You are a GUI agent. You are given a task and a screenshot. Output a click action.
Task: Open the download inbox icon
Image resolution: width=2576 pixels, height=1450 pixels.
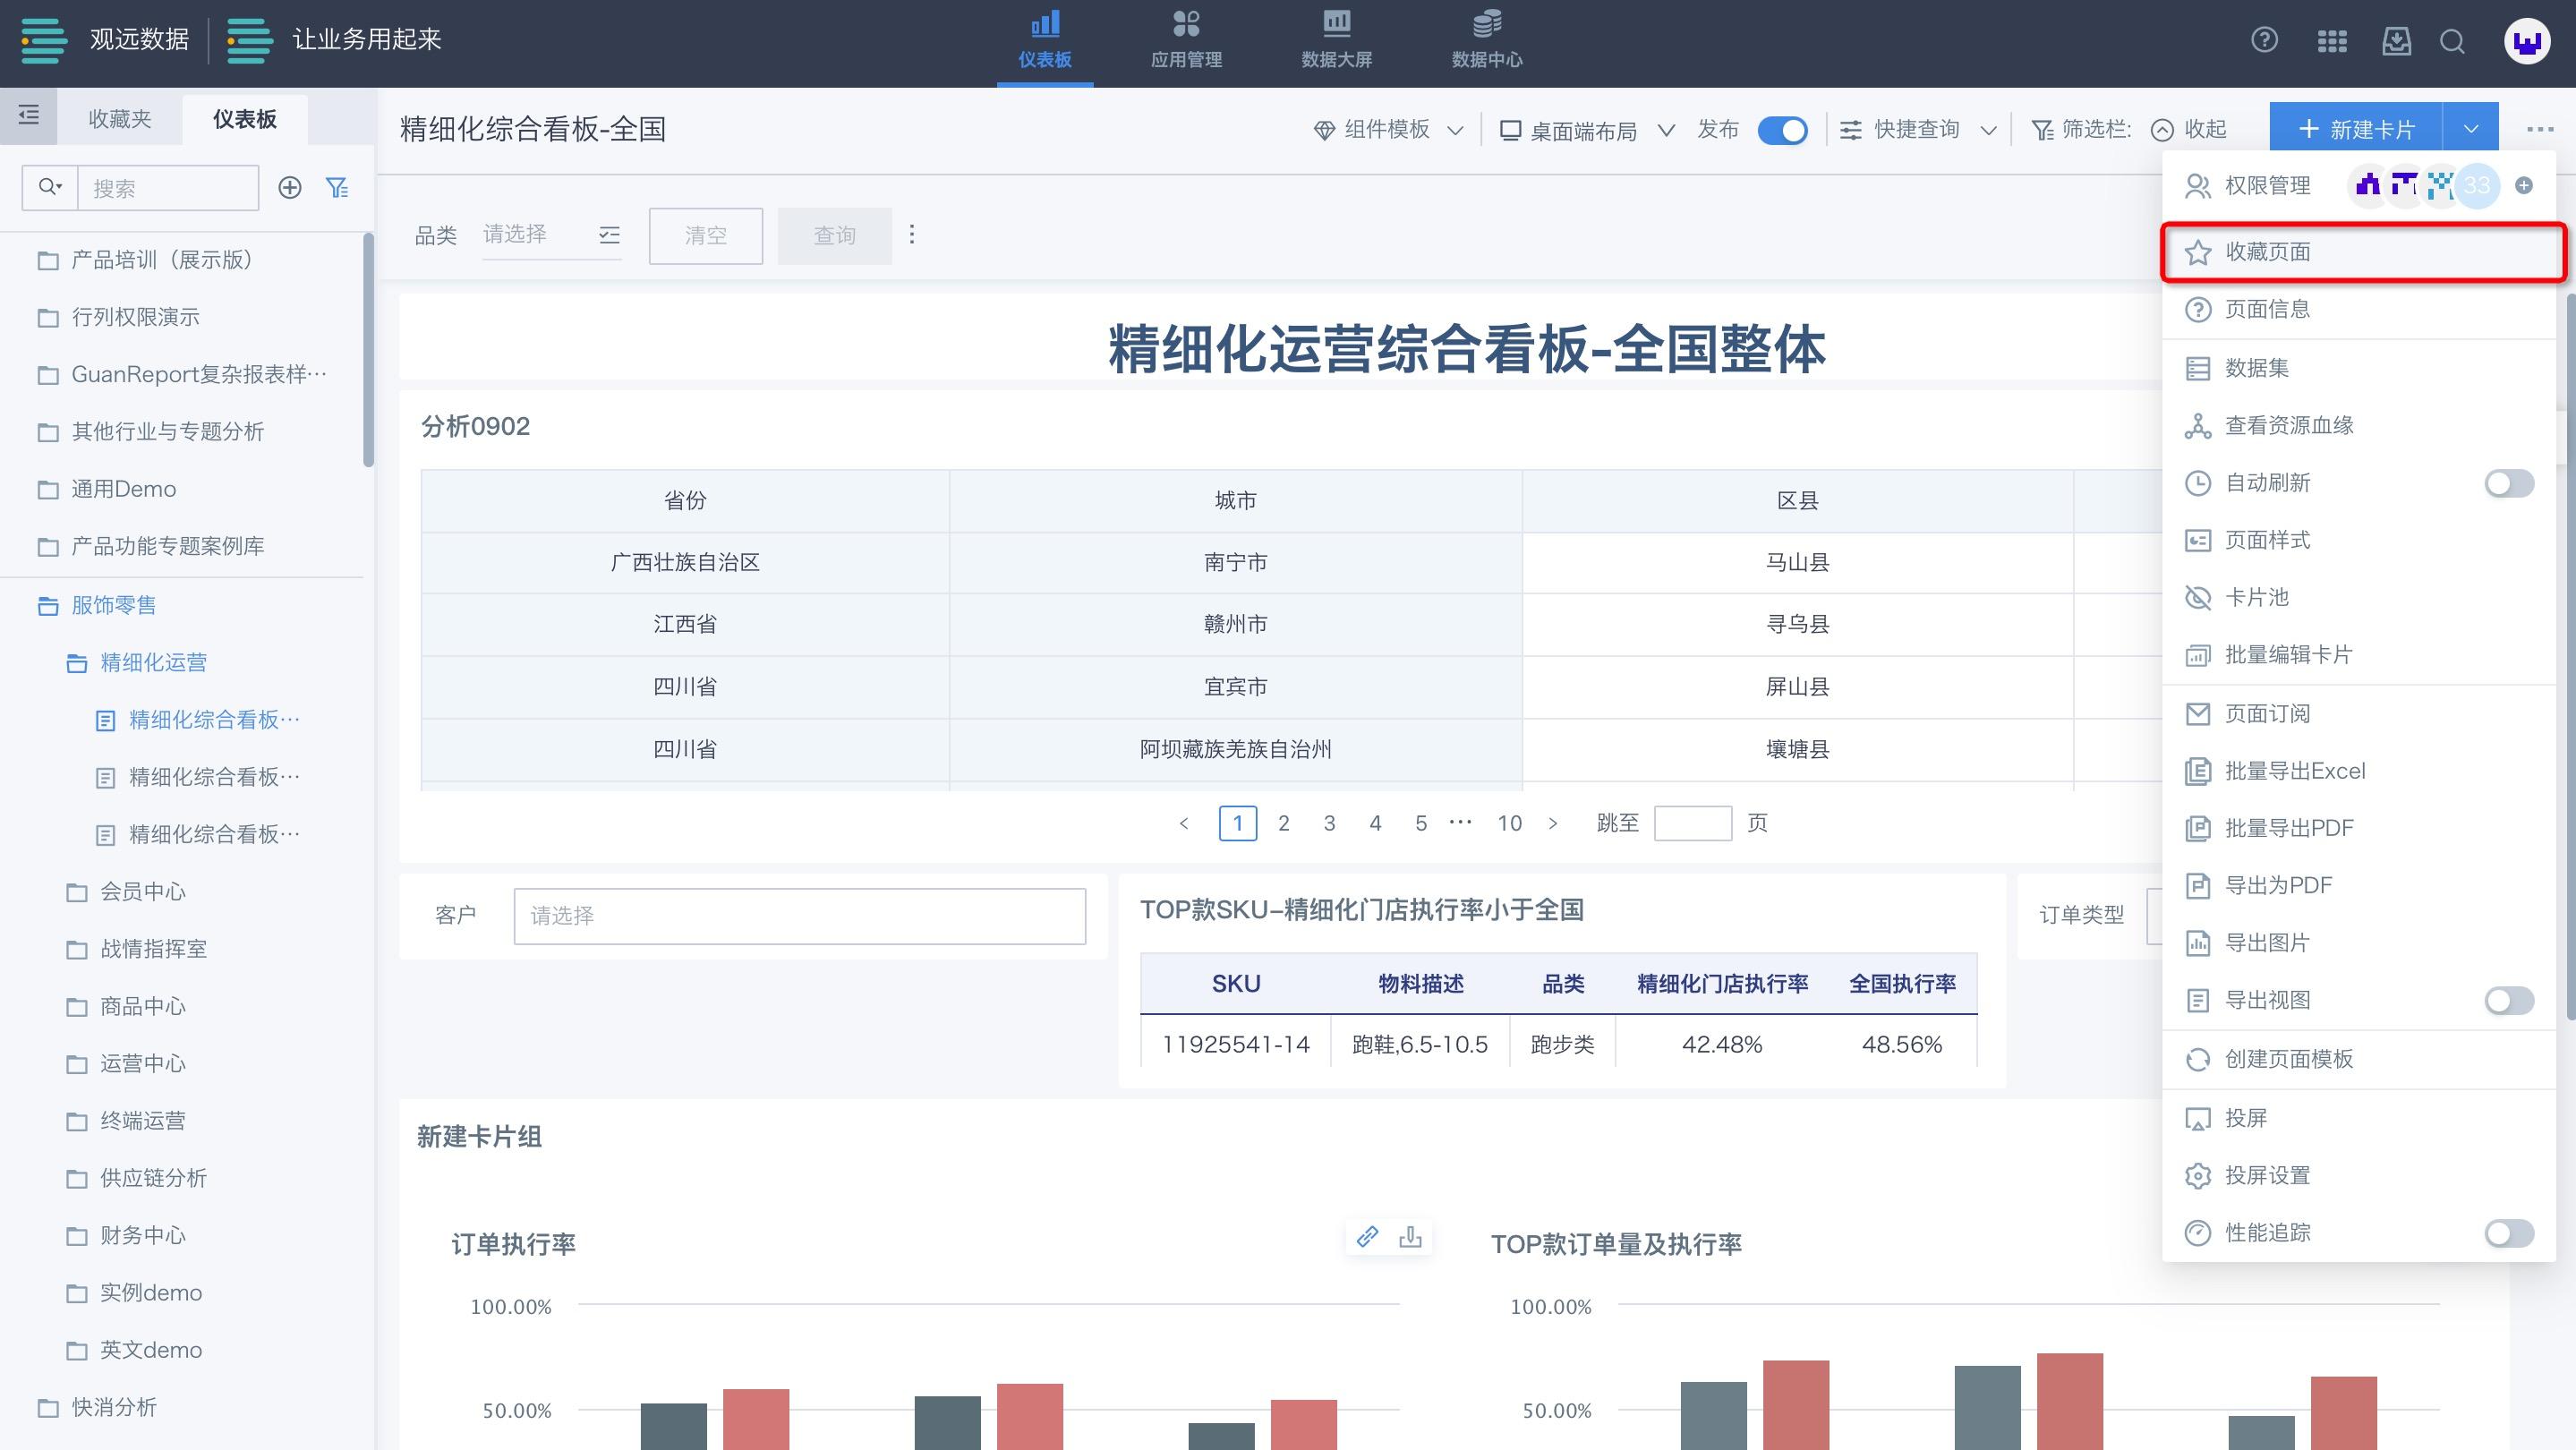tap(2396, 41)
